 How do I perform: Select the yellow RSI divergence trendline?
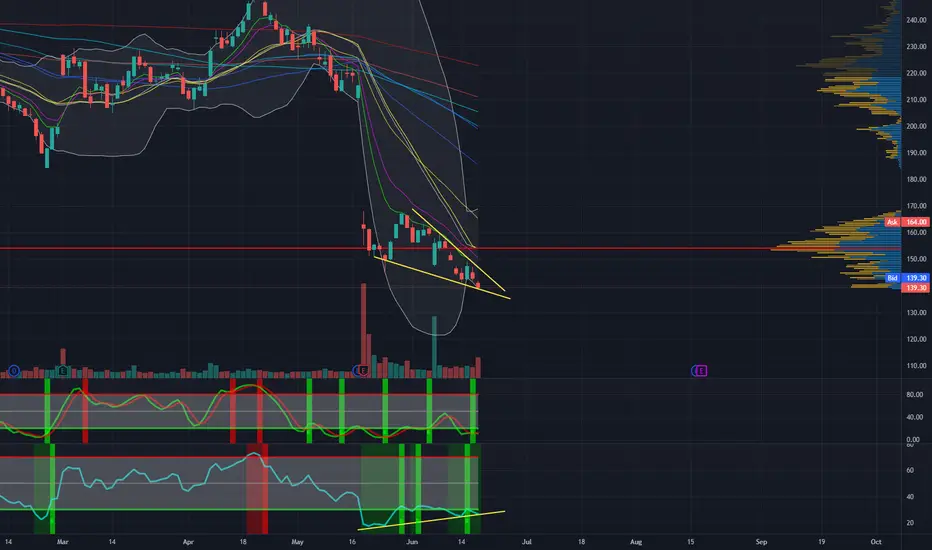click(x=431, y=520)
